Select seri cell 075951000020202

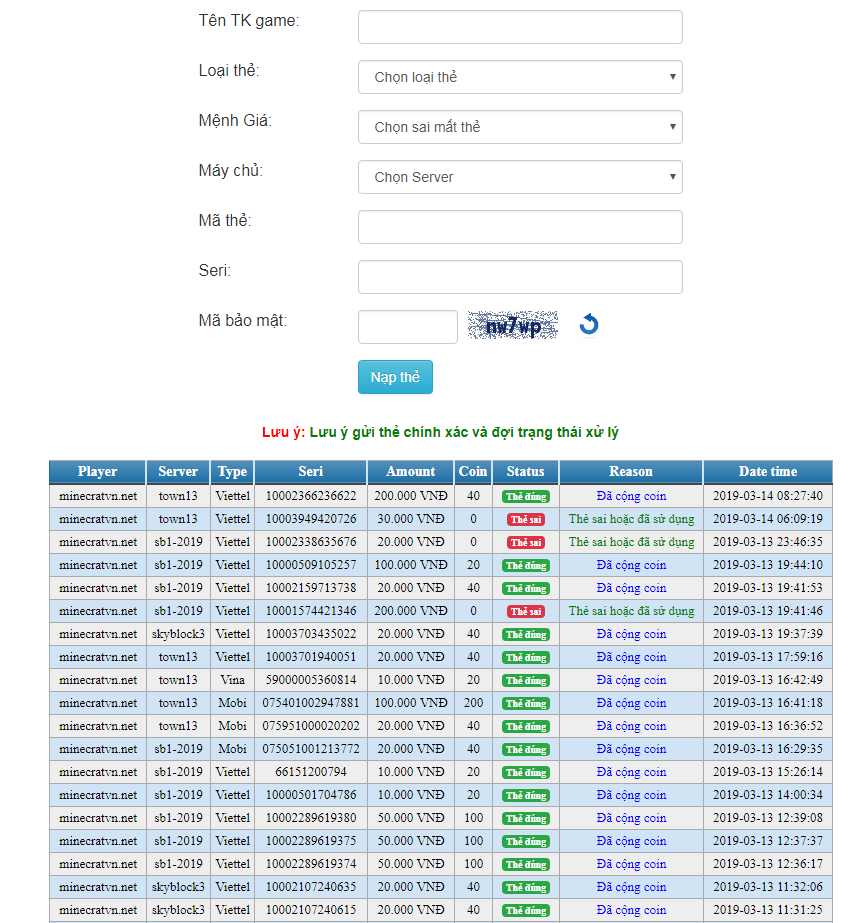click(311, 726)
